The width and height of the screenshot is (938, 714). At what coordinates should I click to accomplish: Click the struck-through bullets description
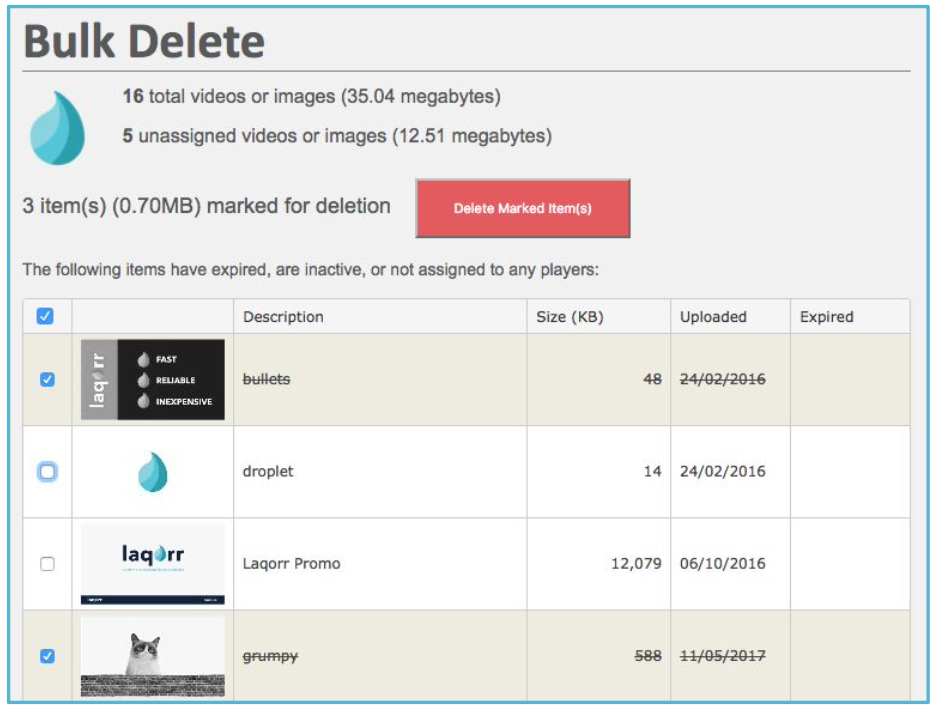point(266,379)
